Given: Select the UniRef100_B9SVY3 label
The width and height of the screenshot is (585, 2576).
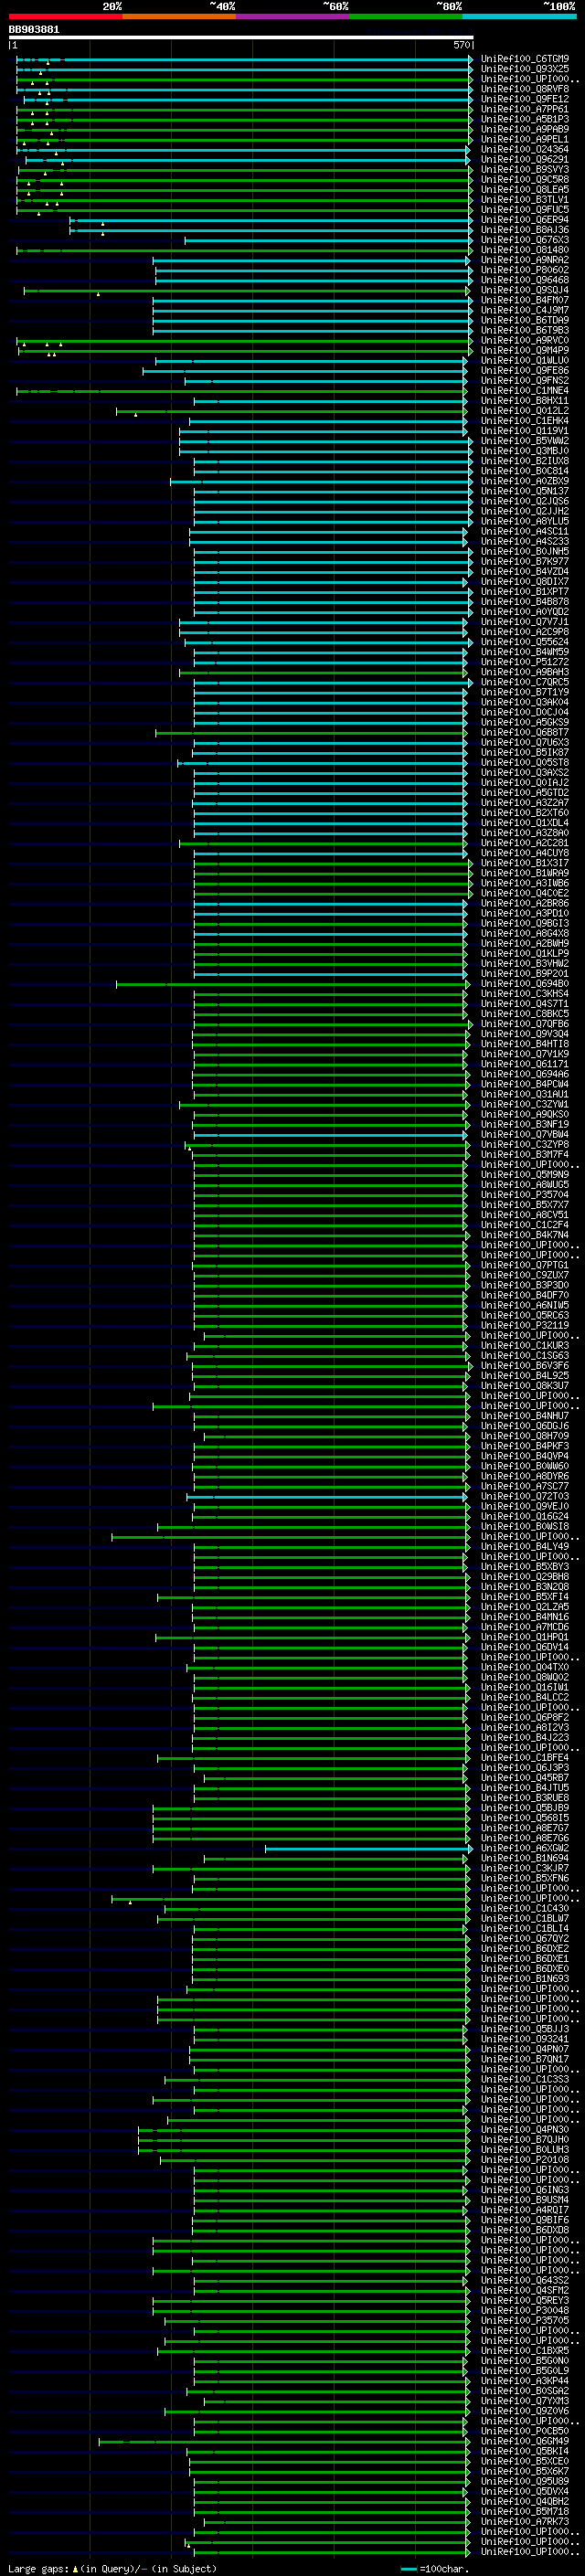Looking at the screenshot, I should point(525,169).
